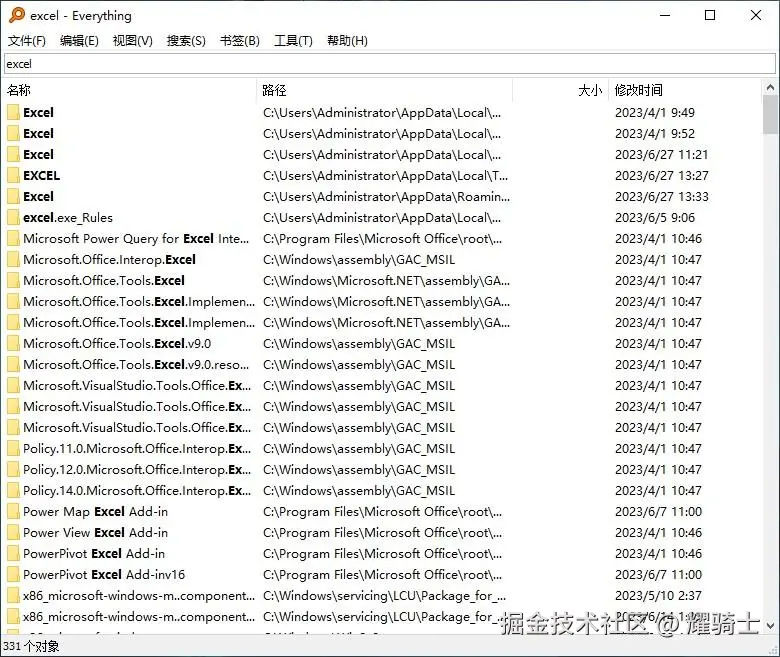Click folder icon of uppercase EXCEL row
Image resolution: width=780 pixels, height=657 pixels.
13,176
